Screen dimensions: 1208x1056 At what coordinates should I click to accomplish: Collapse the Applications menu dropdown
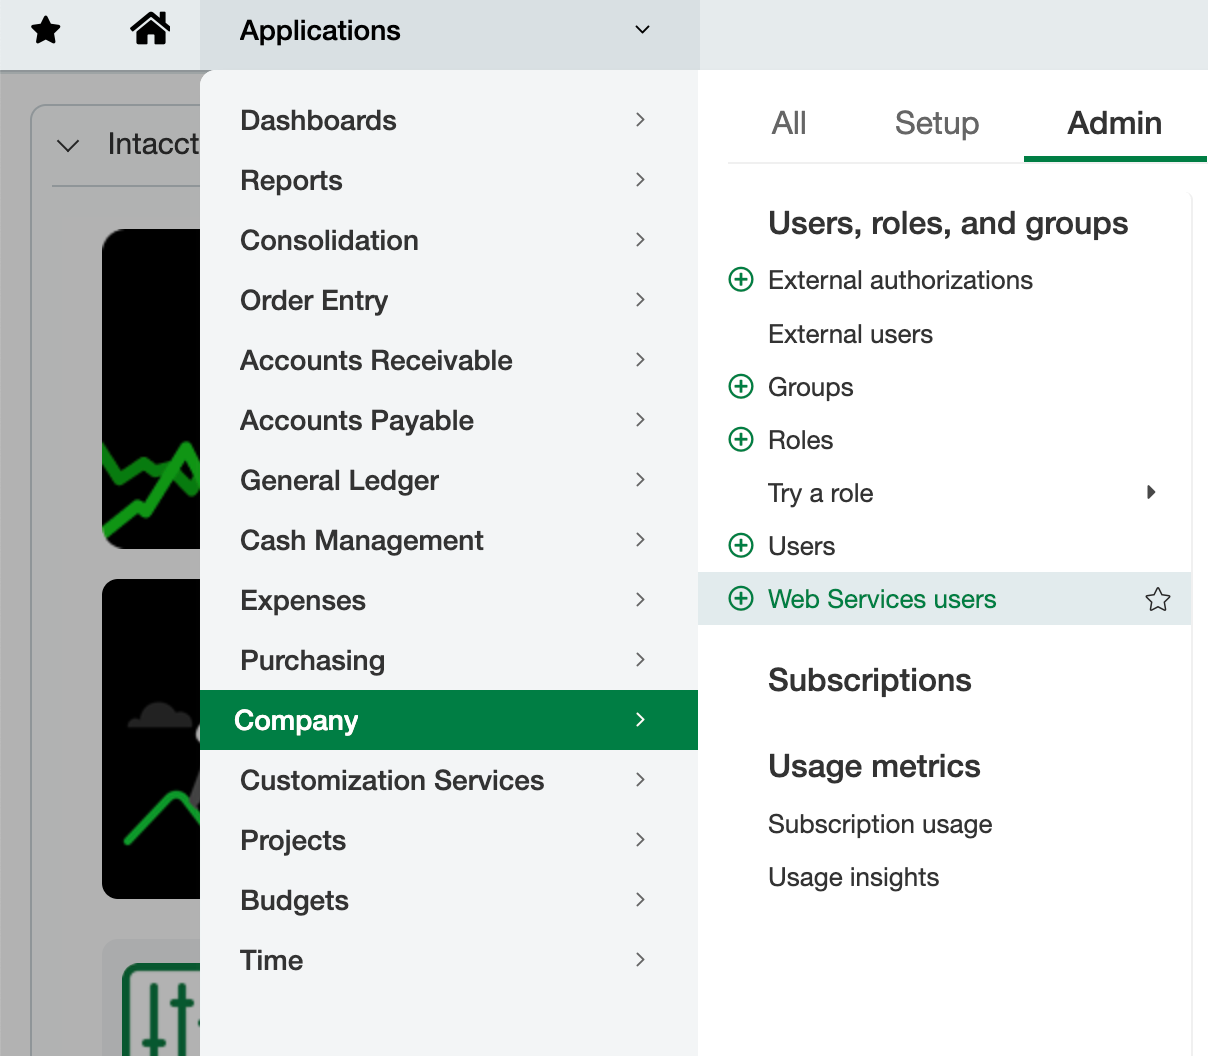642,29
